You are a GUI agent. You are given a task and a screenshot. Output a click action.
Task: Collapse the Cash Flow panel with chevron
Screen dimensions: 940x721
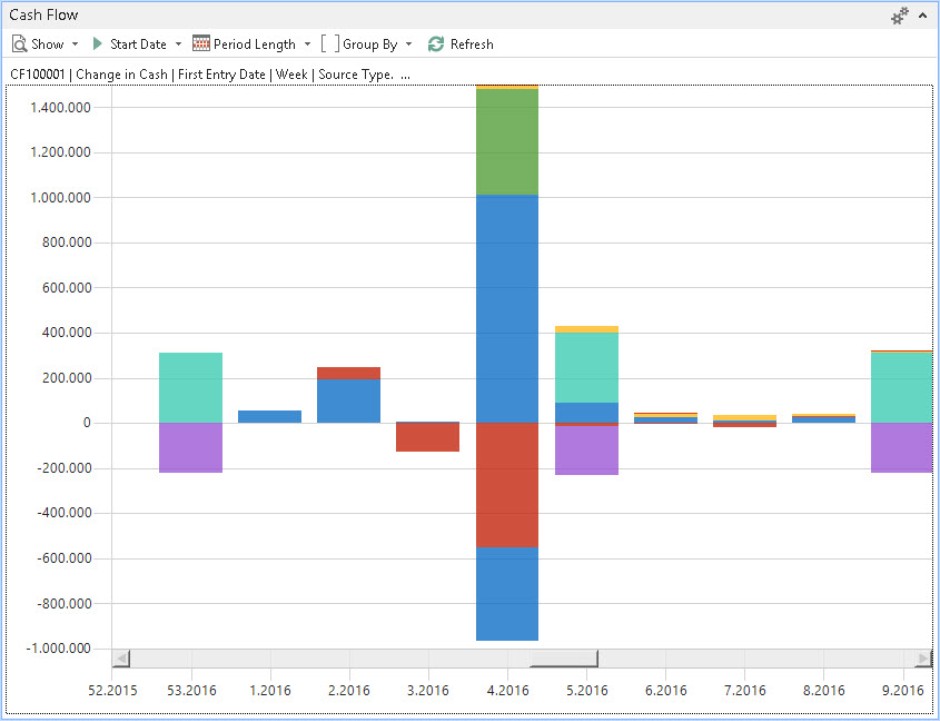coord(922,15)
